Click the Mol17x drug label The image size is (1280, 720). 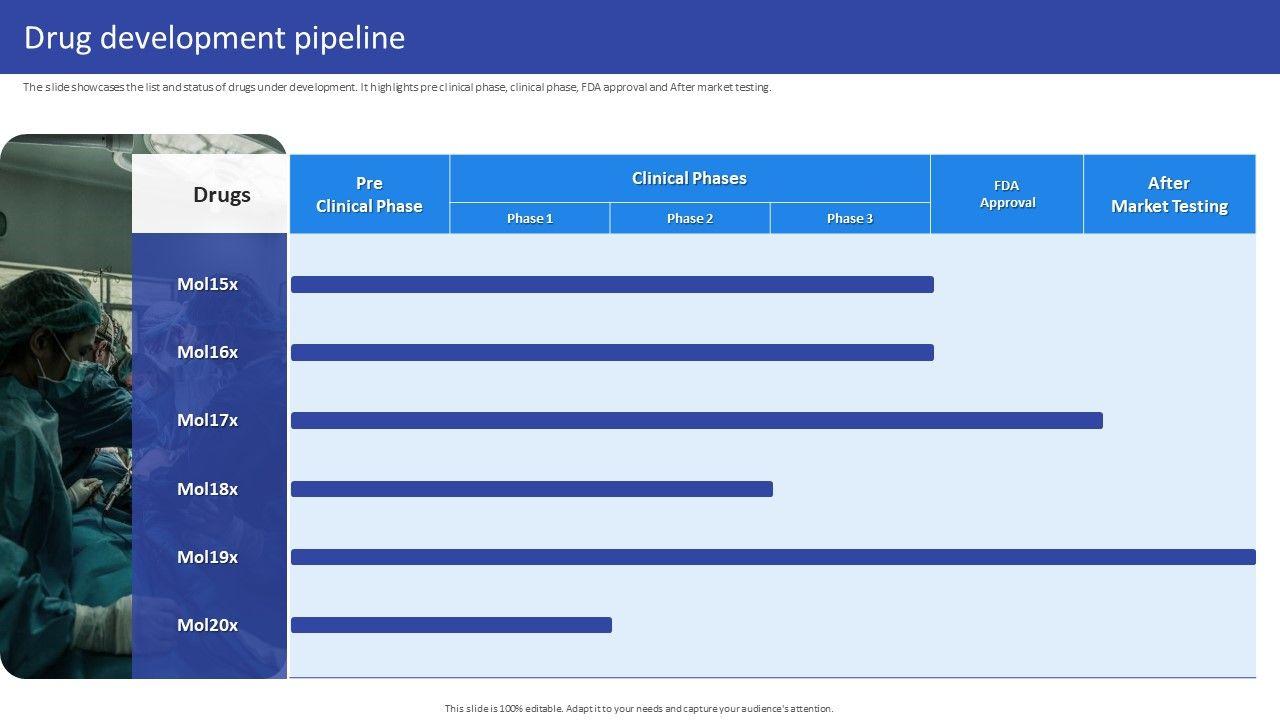click(208, 420)
